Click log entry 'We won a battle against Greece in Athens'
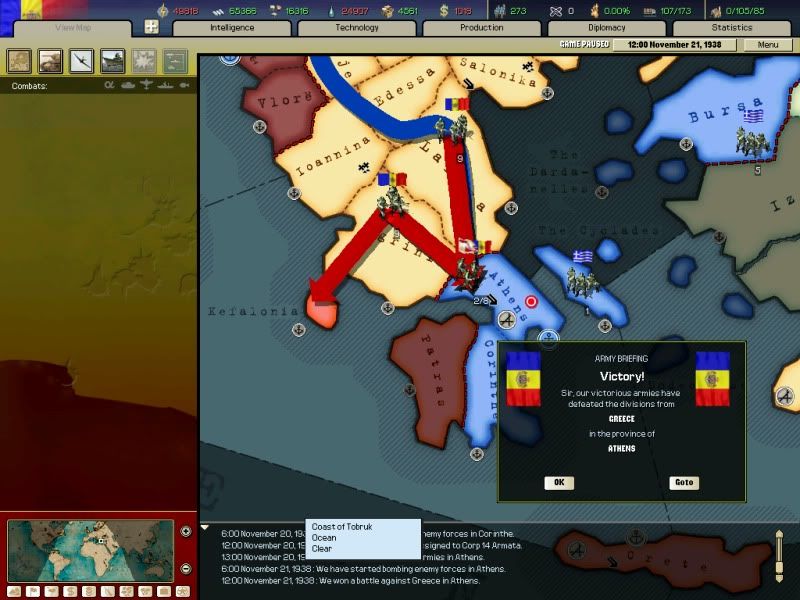 click(x=351, y=581)
